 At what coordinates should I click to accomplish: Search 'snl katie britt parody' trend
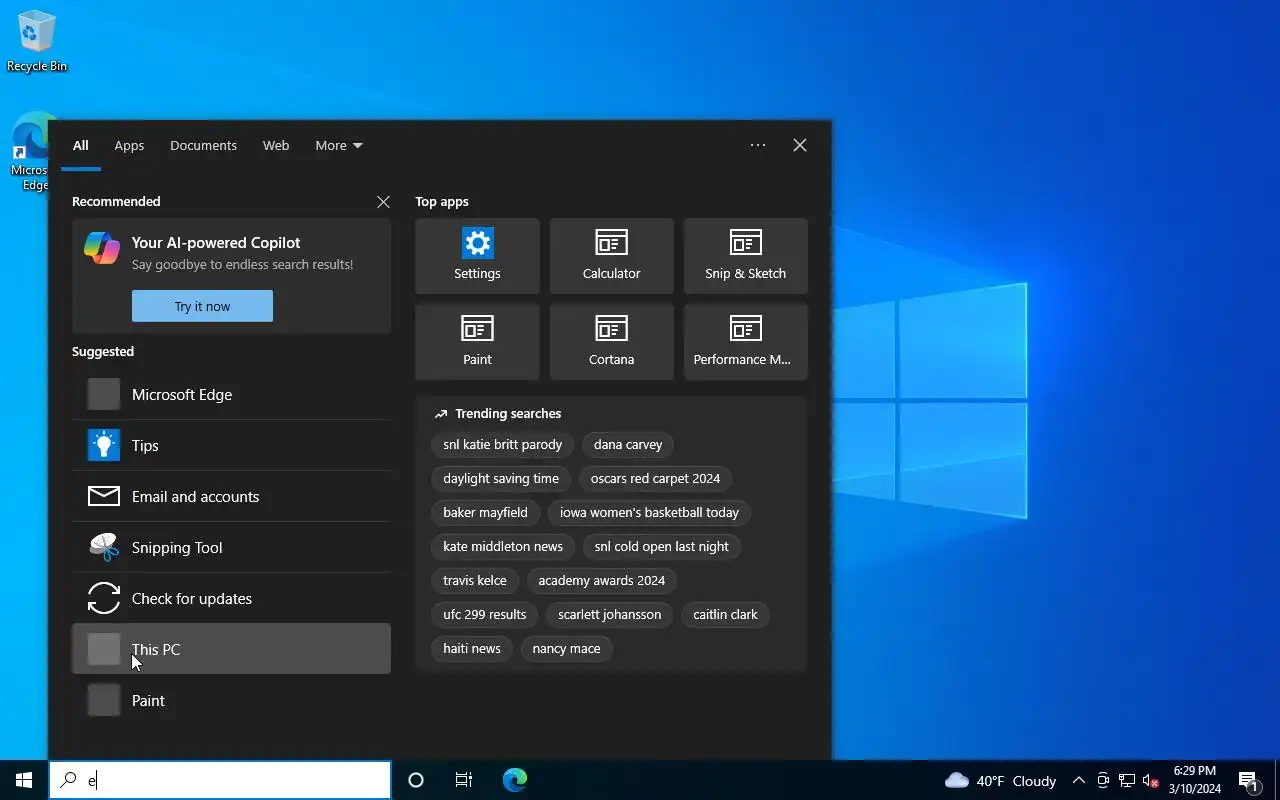[503, 444]
